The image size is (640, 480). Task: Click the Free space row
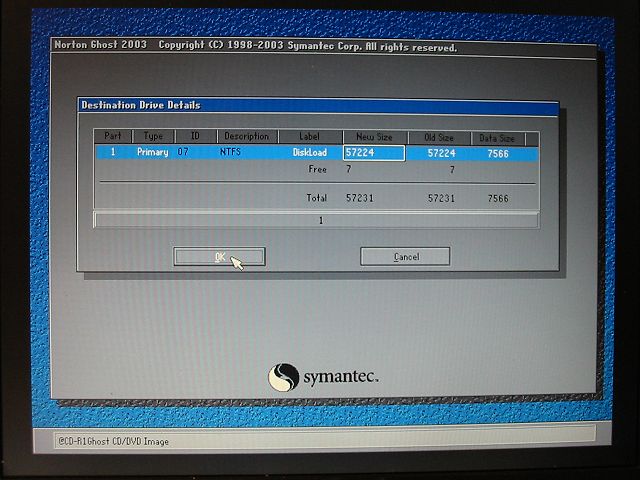pos(317,170)
